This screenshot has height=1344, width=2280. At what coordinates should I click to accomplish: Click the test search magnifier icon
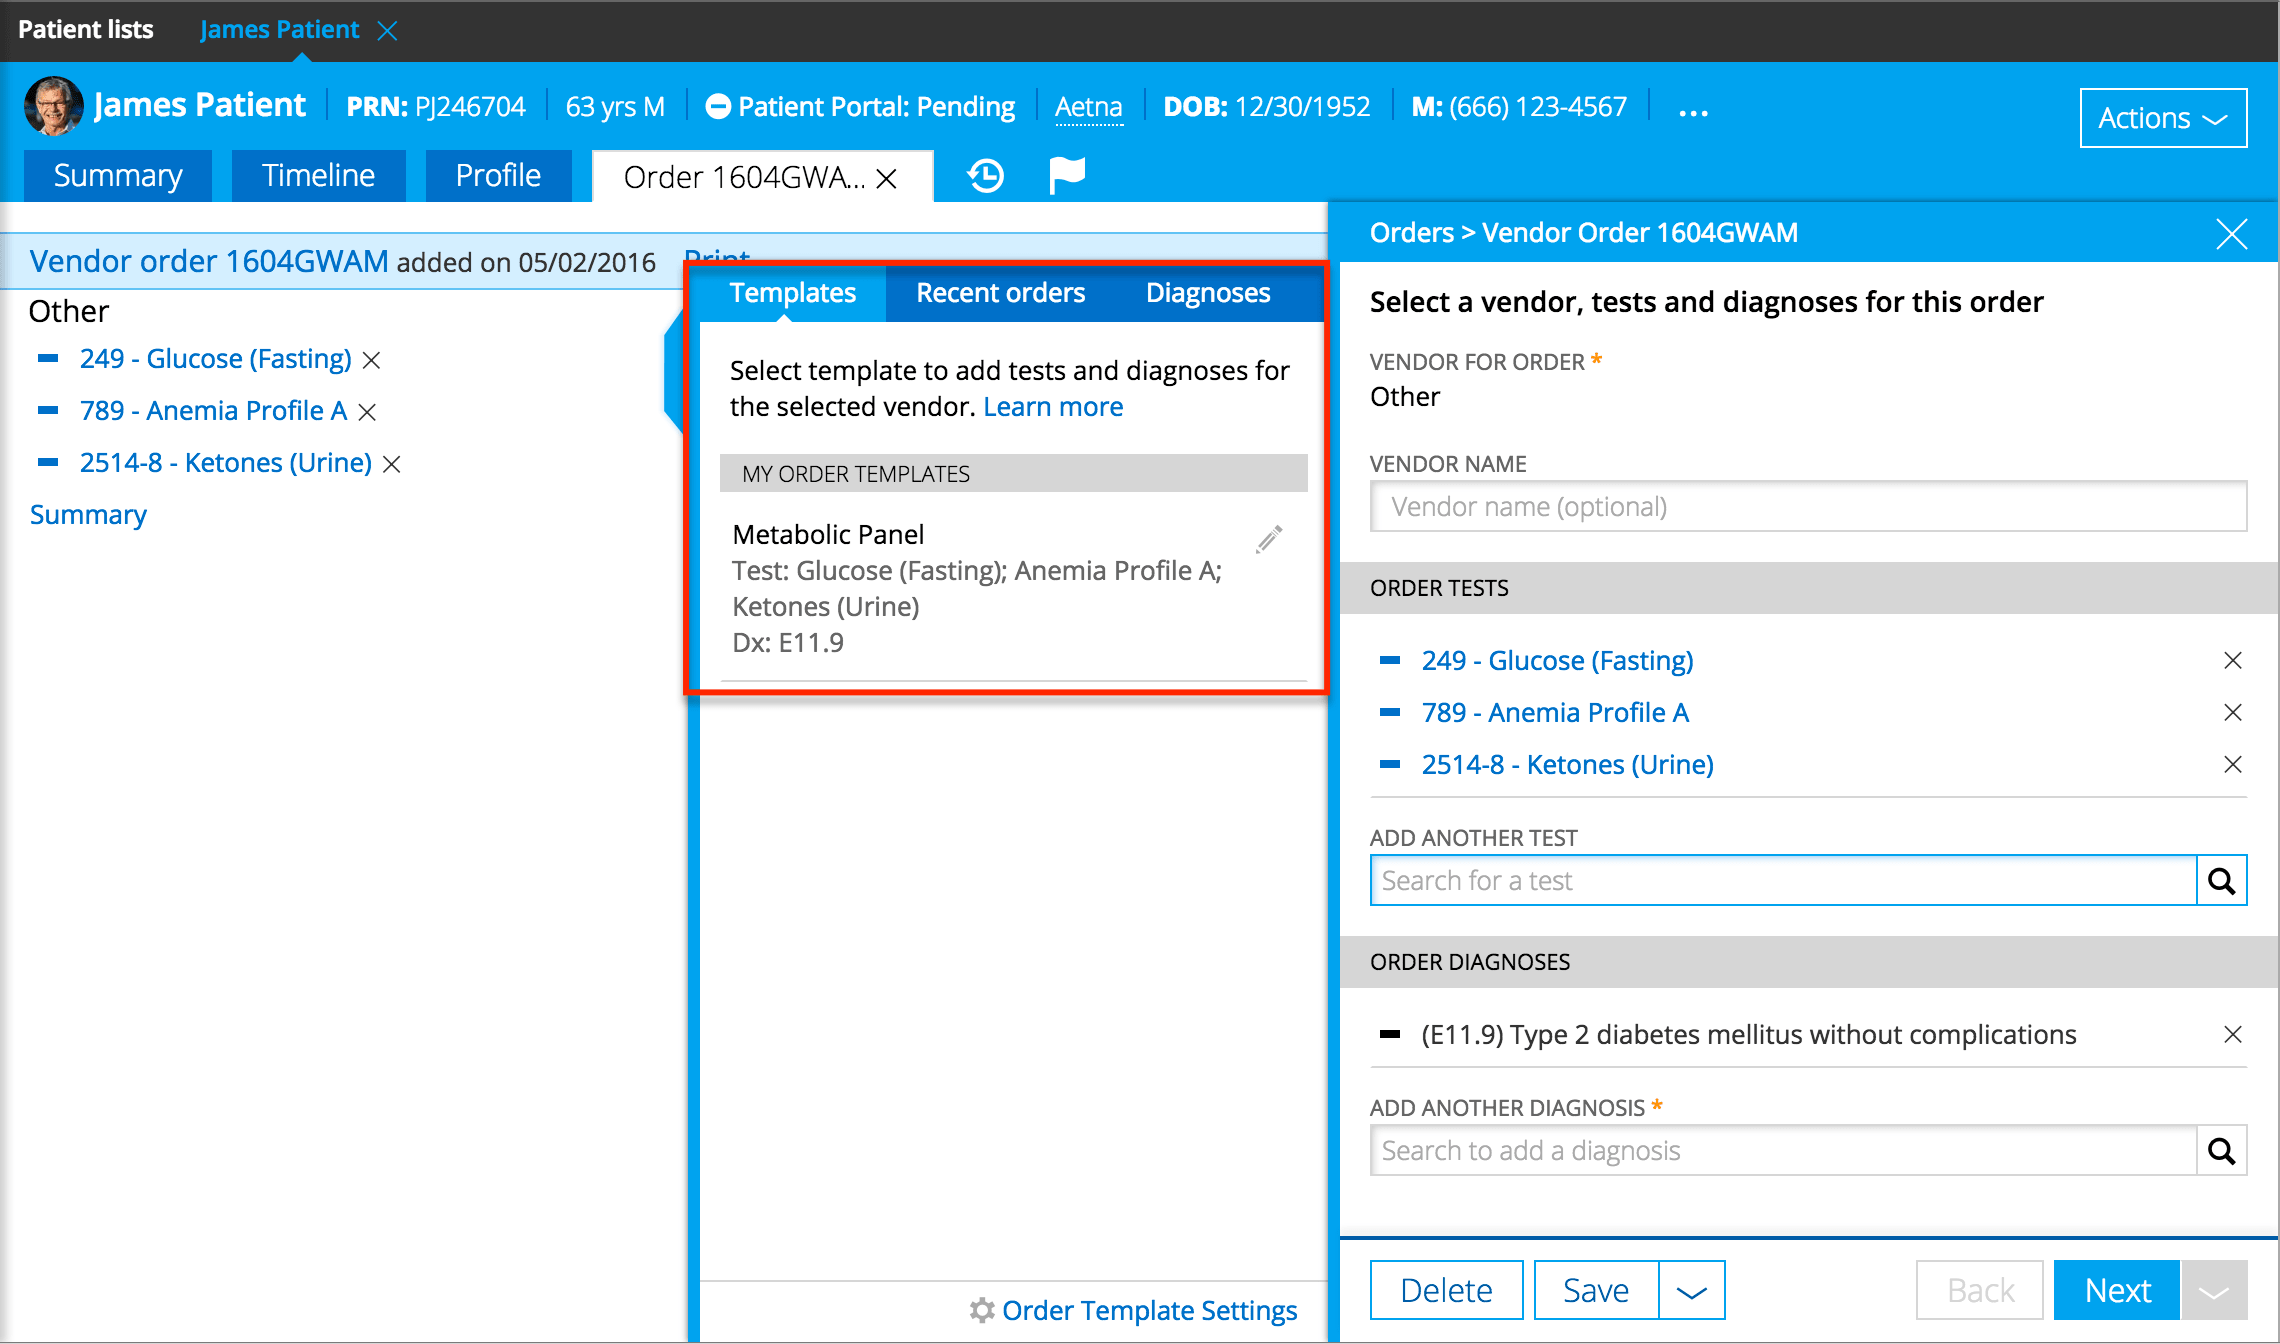click(2221, 881)
